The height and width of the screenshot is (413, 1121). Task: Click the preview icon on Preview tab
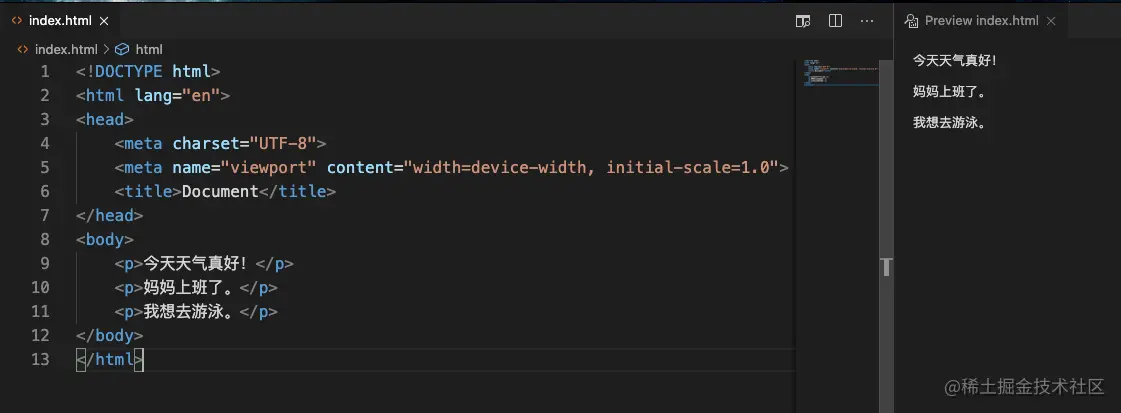click(x=912, y=21)
